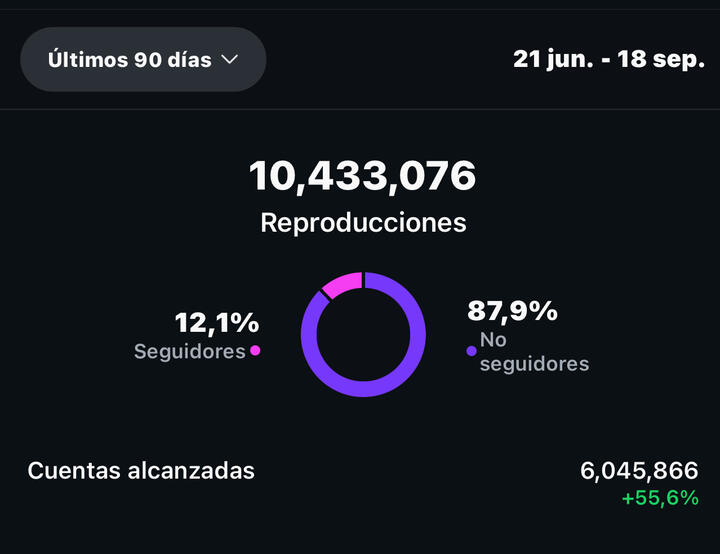Image resolution: width=720 pixels, height=554 pixels.
Task: Click the No seguidores legend label
Action: point(534,352)
